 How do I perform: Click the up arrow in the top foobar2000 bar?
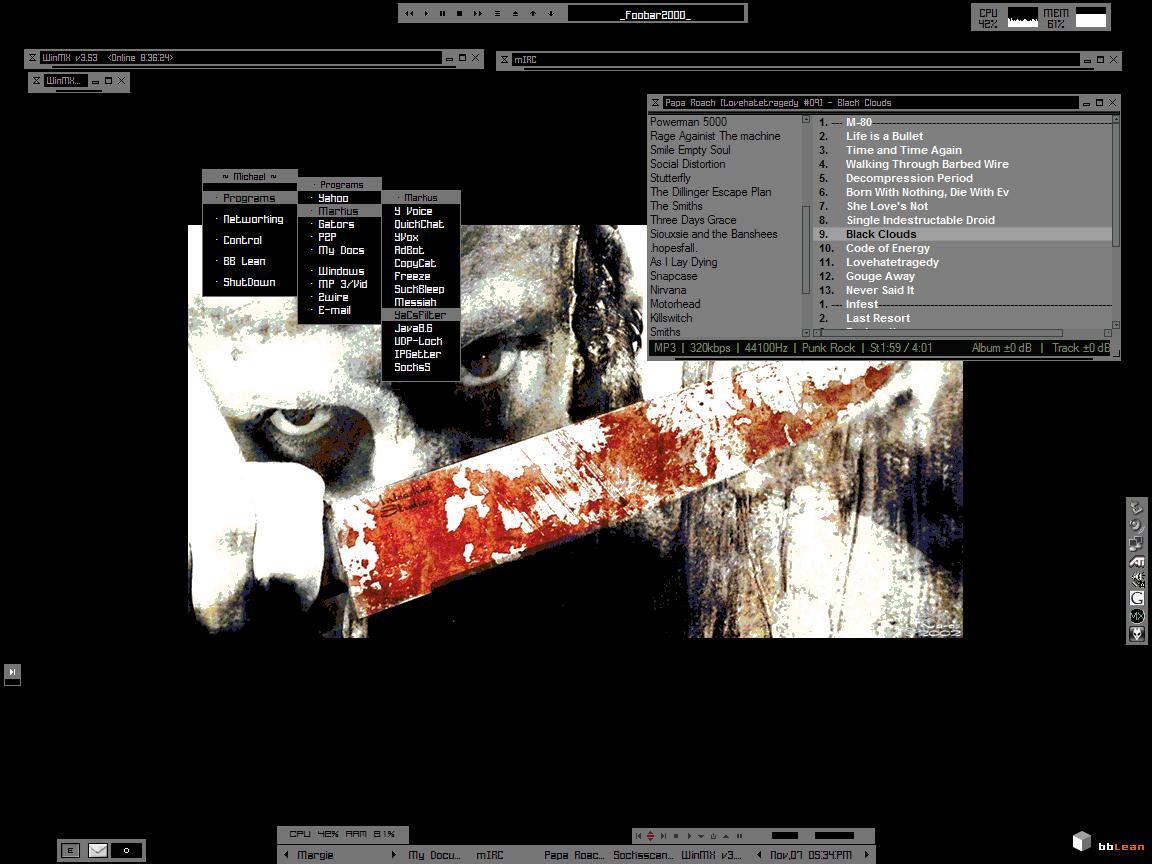click(x=533, y=13)
